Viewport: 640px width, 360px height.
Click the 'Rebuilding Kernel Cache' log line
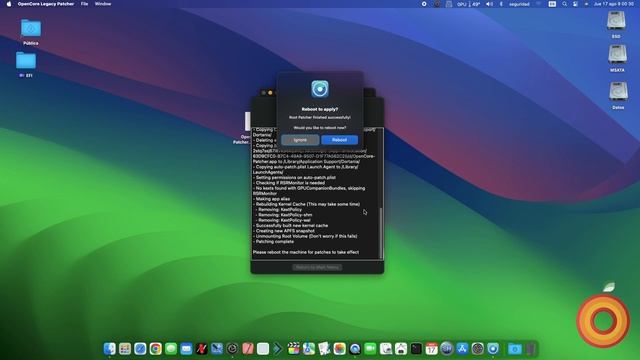coord(307,204)
